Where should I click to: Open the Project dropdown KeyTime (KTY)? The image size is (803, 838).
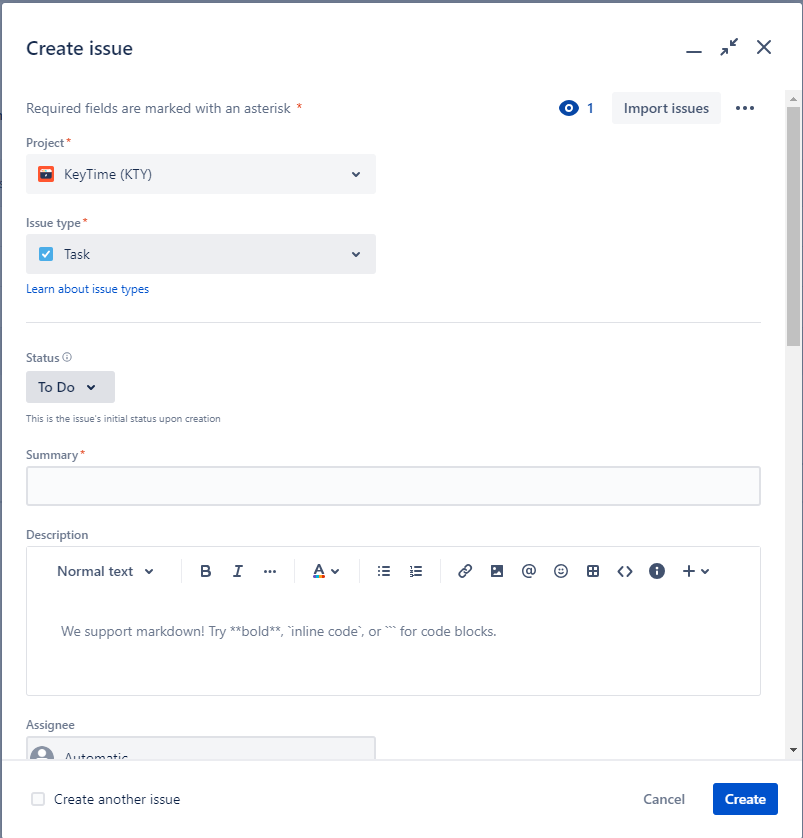coord(201,174)
